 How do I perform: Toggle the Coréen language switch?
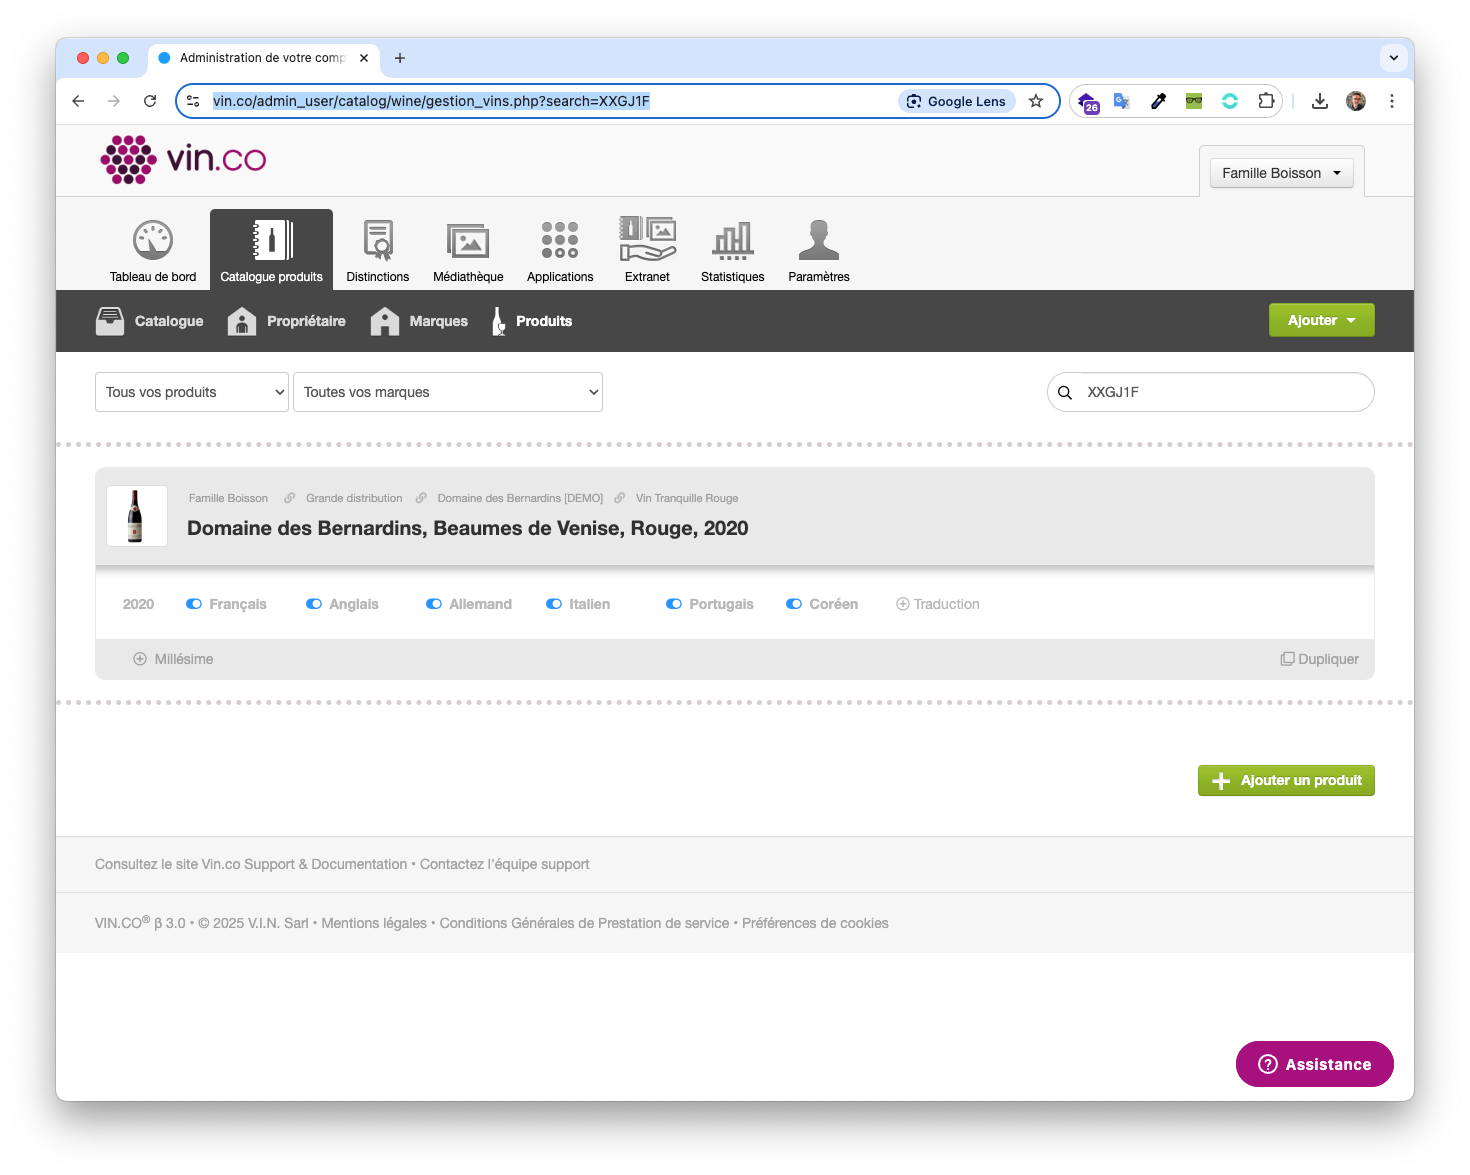794,604
